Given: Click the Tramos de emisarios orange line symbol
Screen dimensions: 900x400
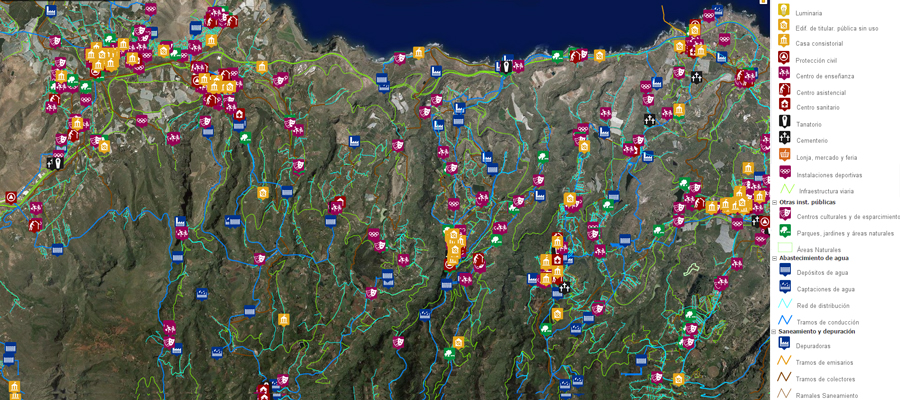Looking at the screenshot, I should (784, 361).
